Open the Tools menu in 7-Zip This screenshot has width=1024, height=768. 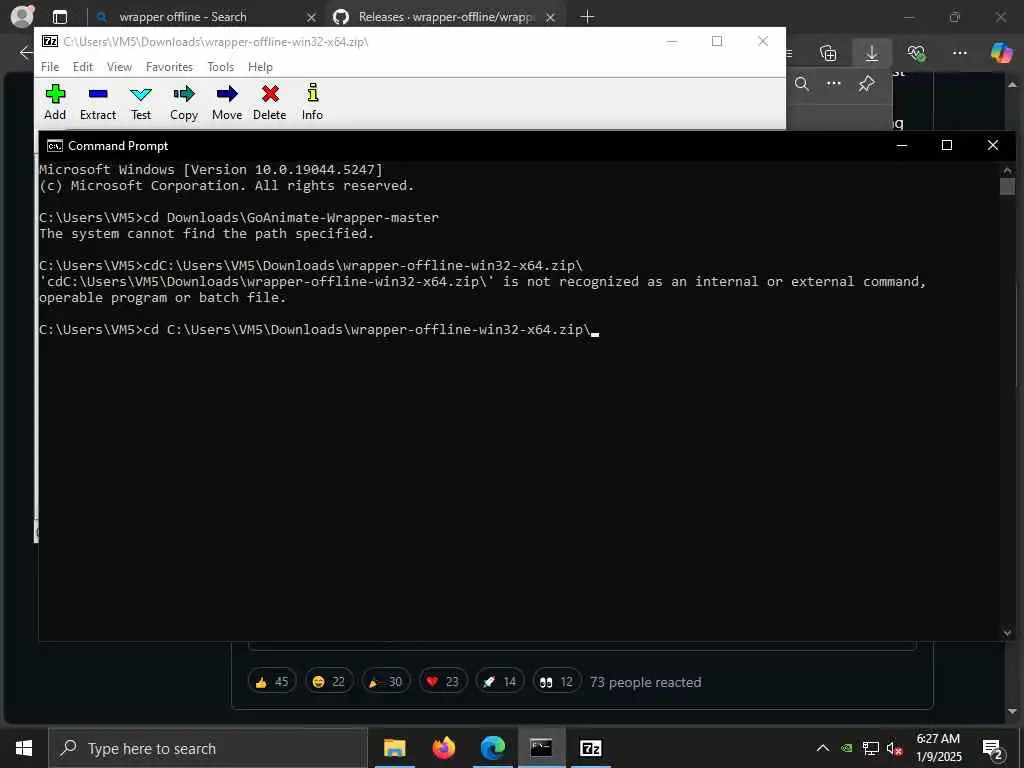(x=221, y=67)
